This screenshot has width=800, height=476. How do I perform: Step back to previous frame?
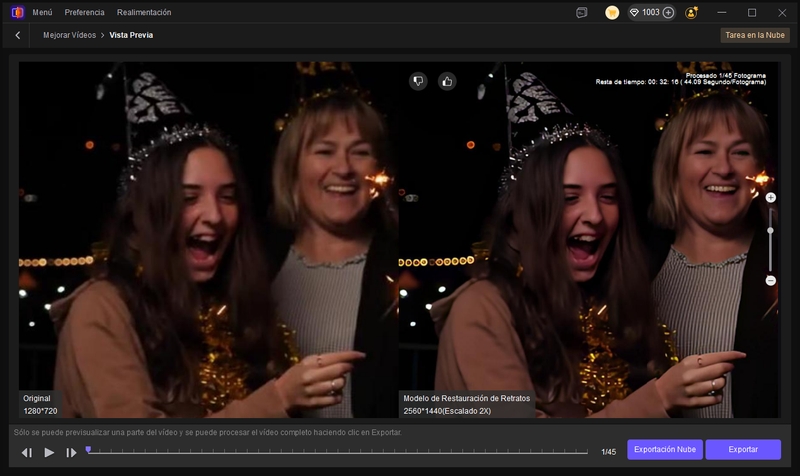coord(27,453)
